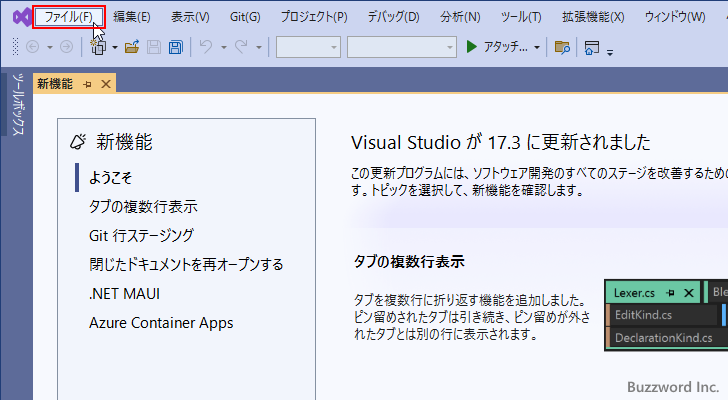Image resolution: width=728 pixels, height=400 pixels.
Task: Select the 新機能 document tab
Action: pos(55,84)
